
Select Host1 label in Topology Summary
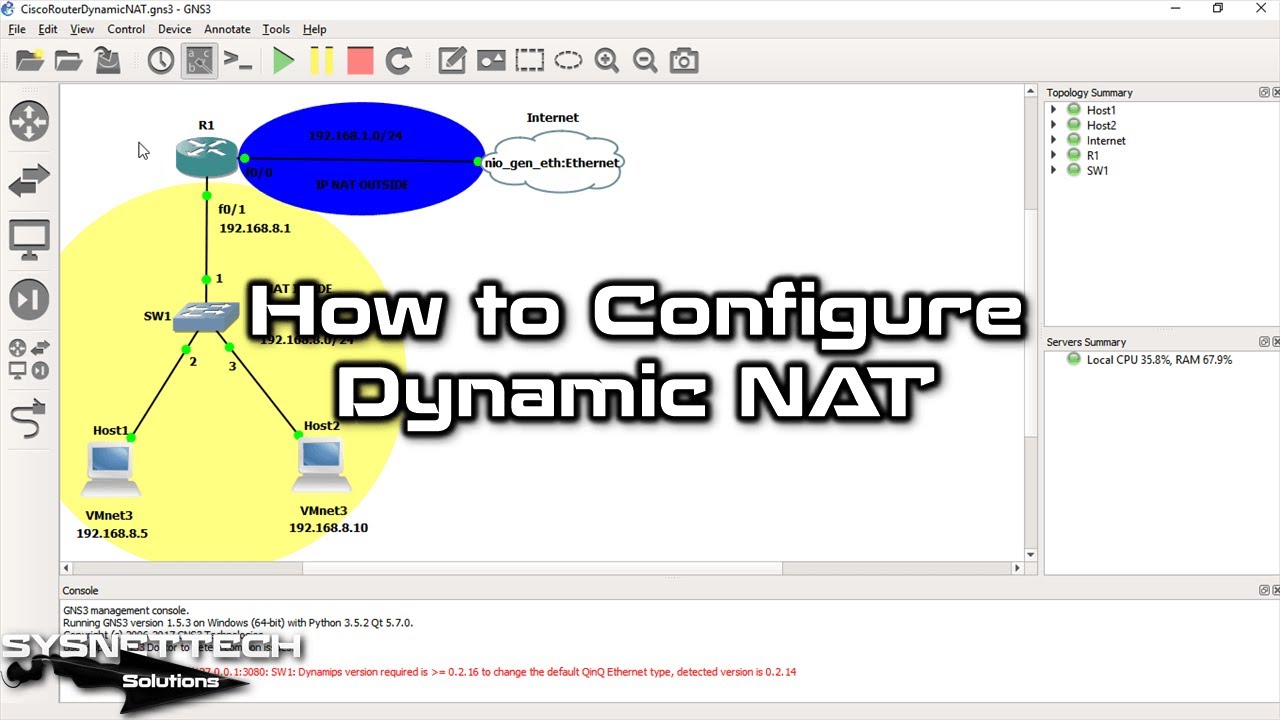(1101, 110)
